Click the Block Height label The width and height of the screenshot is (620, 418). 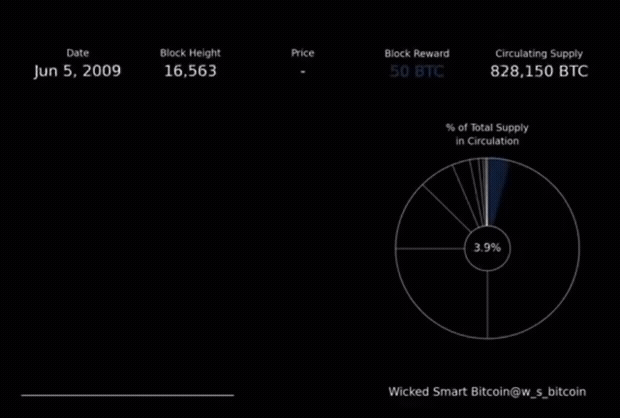(190, 53)
